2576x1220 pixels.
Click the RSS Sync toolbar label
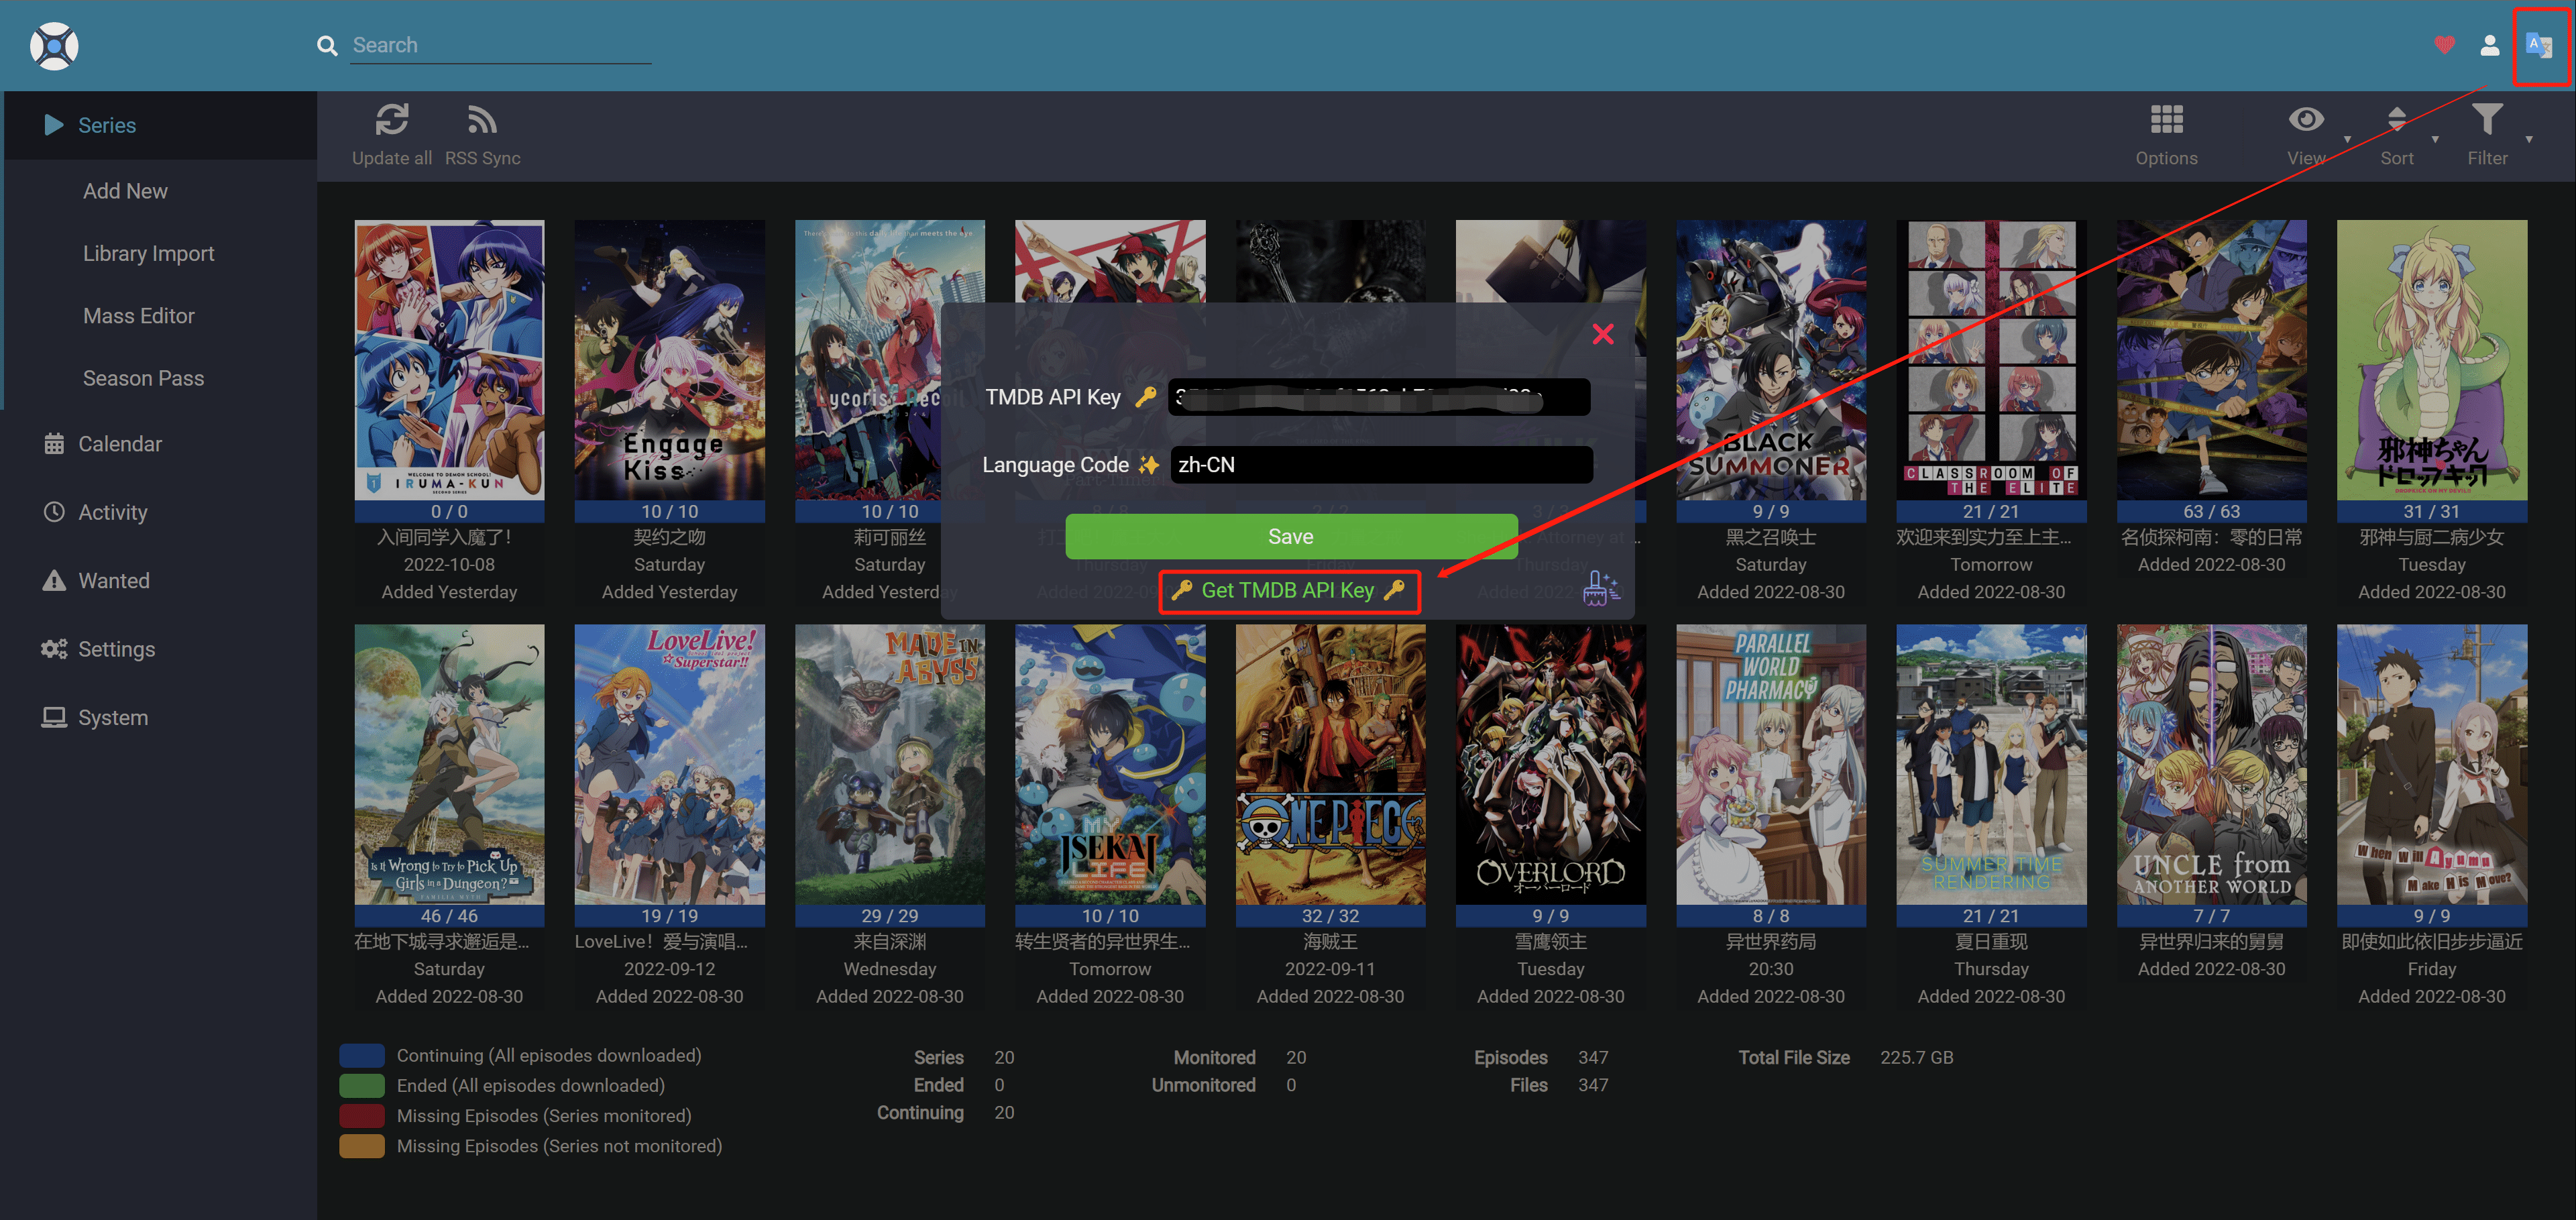click(x=482, y=158)
